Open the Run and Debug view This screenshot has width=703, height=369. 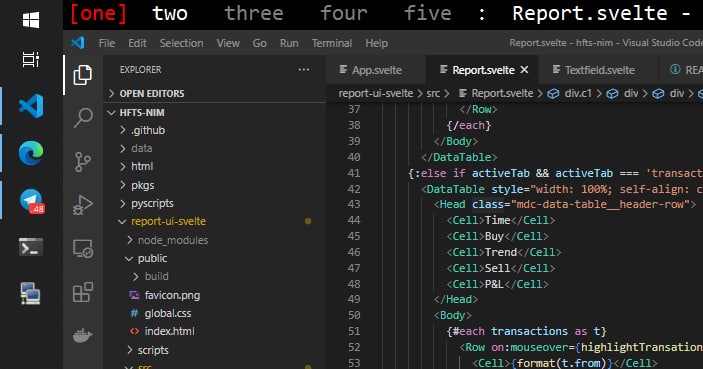[83, 205]
